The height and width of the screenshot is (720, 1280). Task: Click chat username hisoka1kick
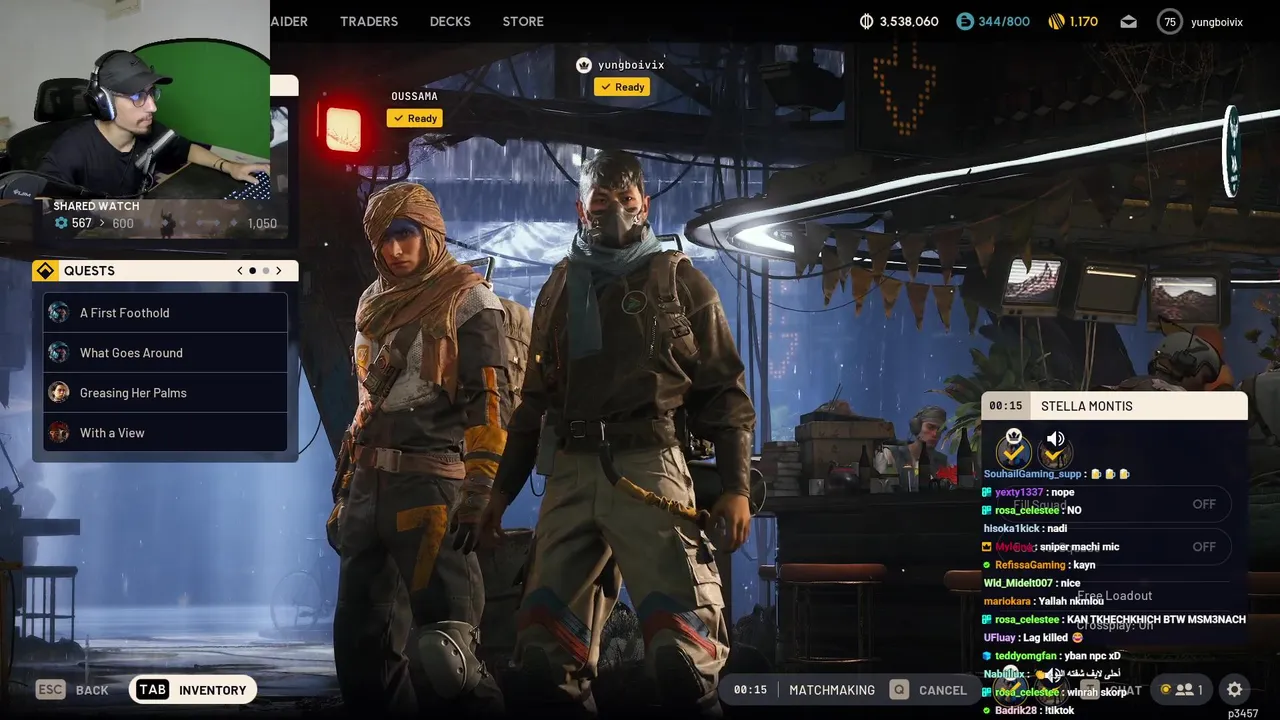point(1012,528)
